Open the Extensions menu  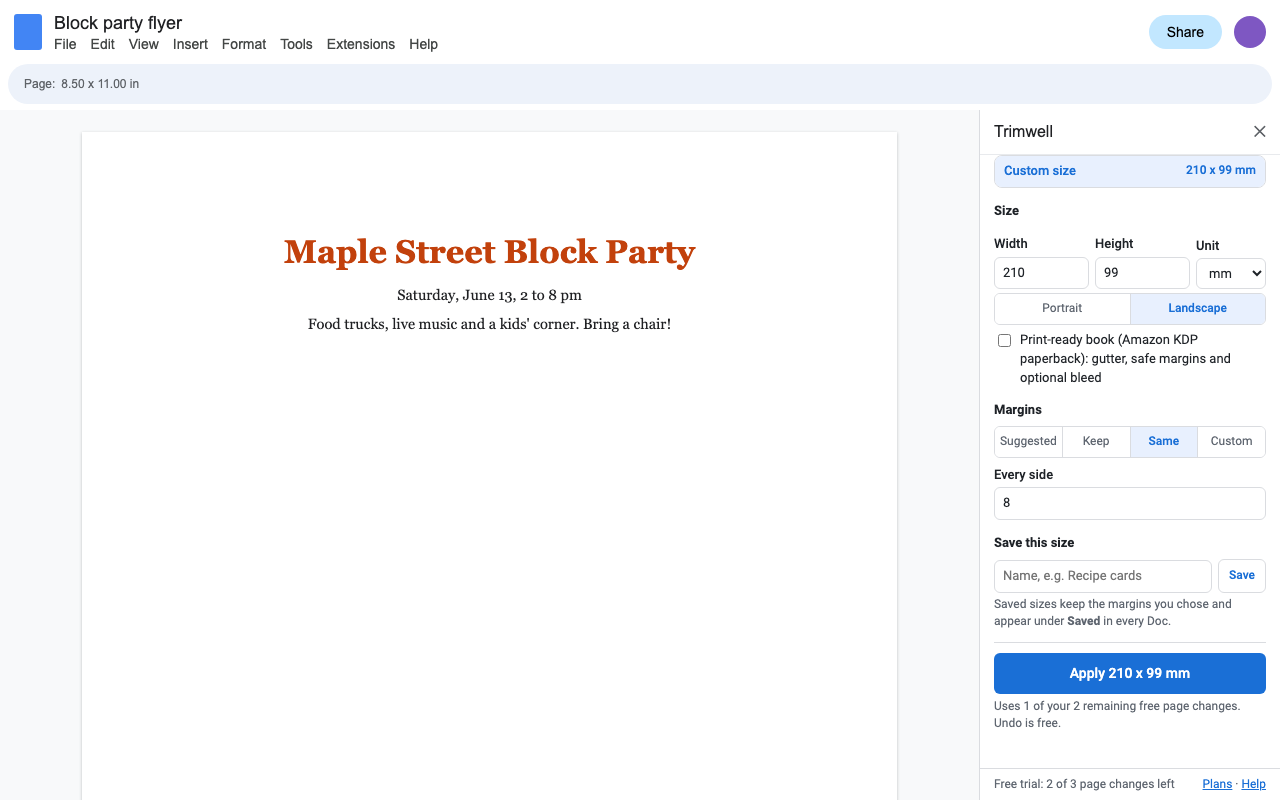tap(361, 44)
